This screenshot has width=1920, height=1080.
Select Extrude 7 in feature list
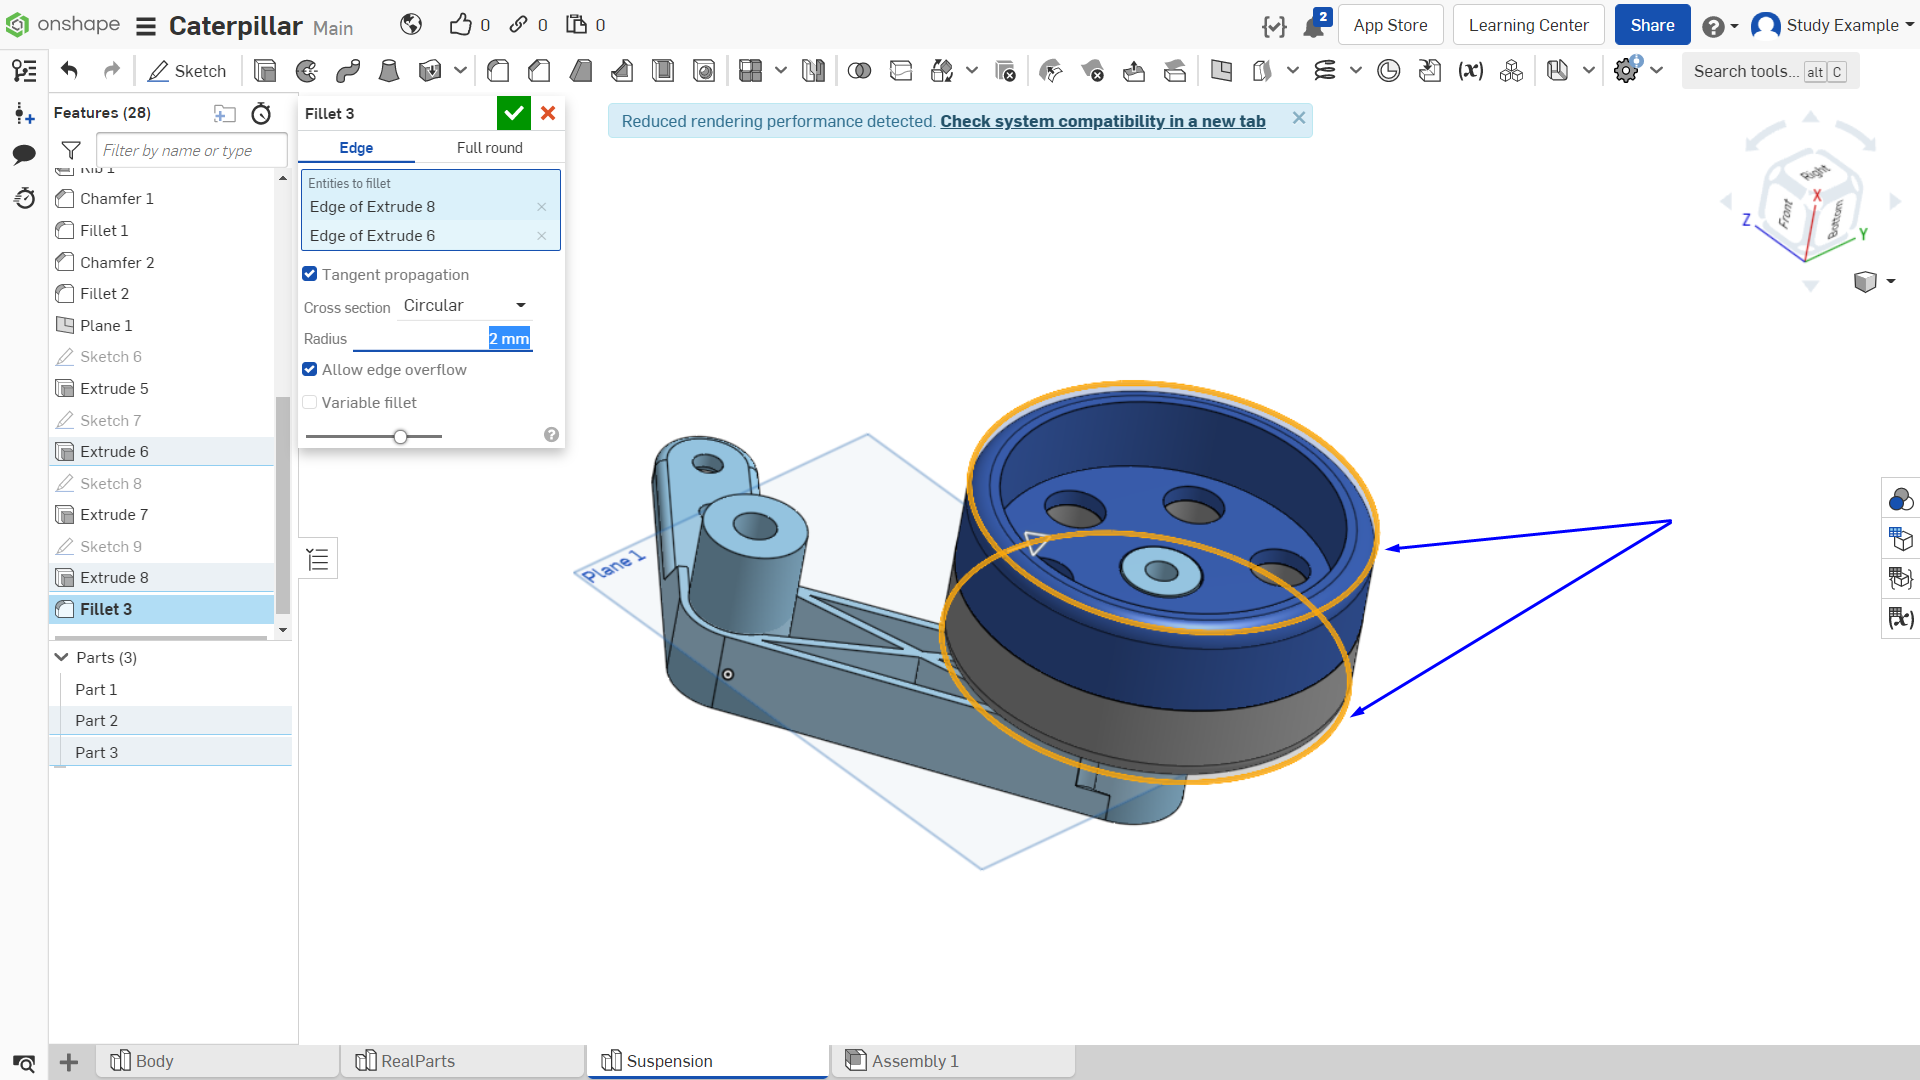pos(161,514)
